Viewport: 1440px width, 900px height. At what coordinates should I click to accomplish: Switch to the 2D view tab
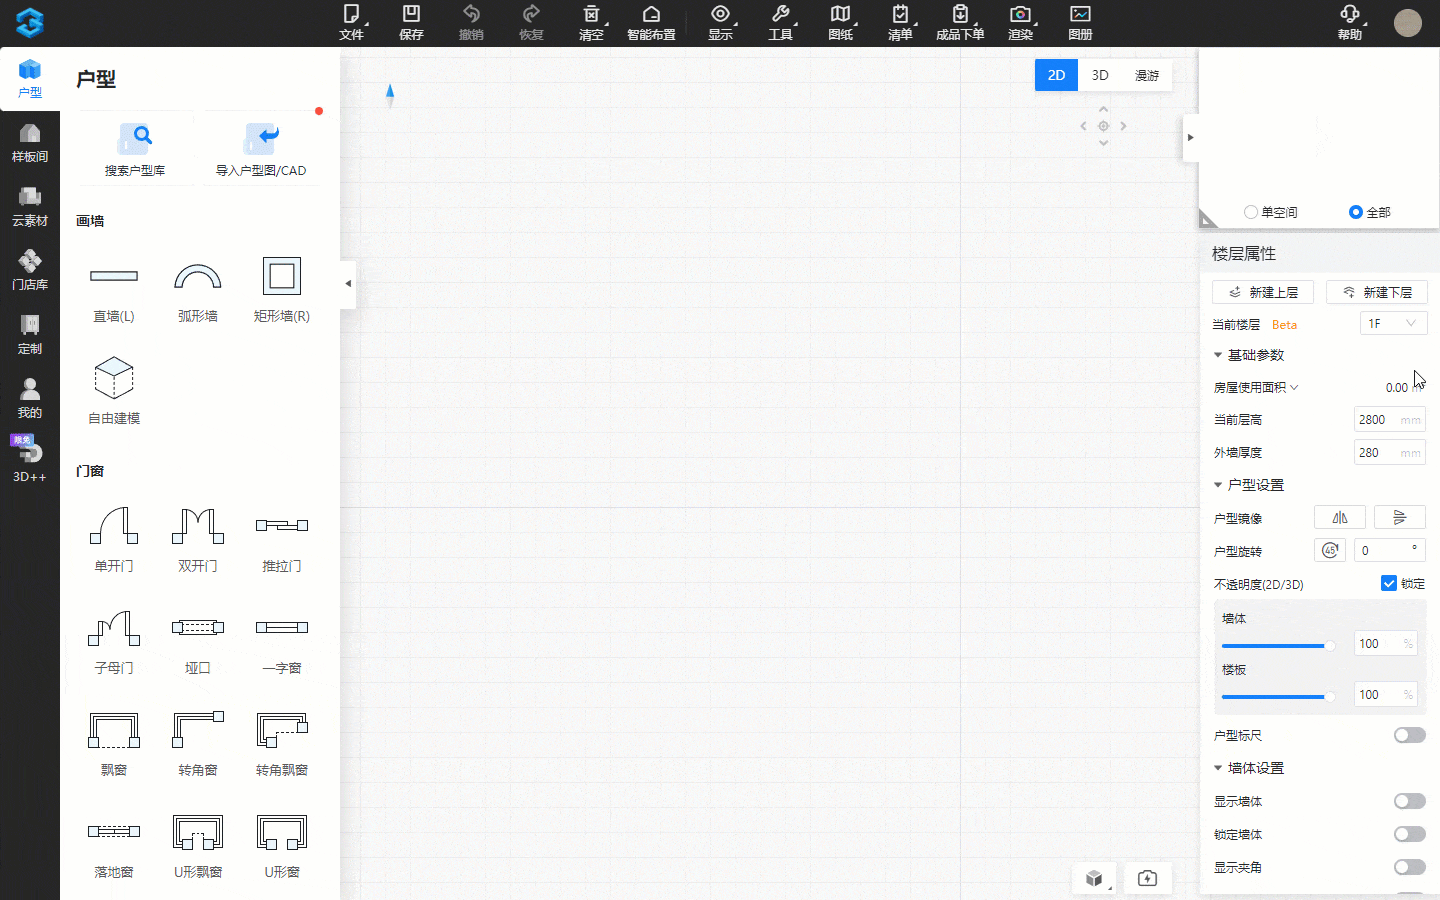[x=1057, y=75]
